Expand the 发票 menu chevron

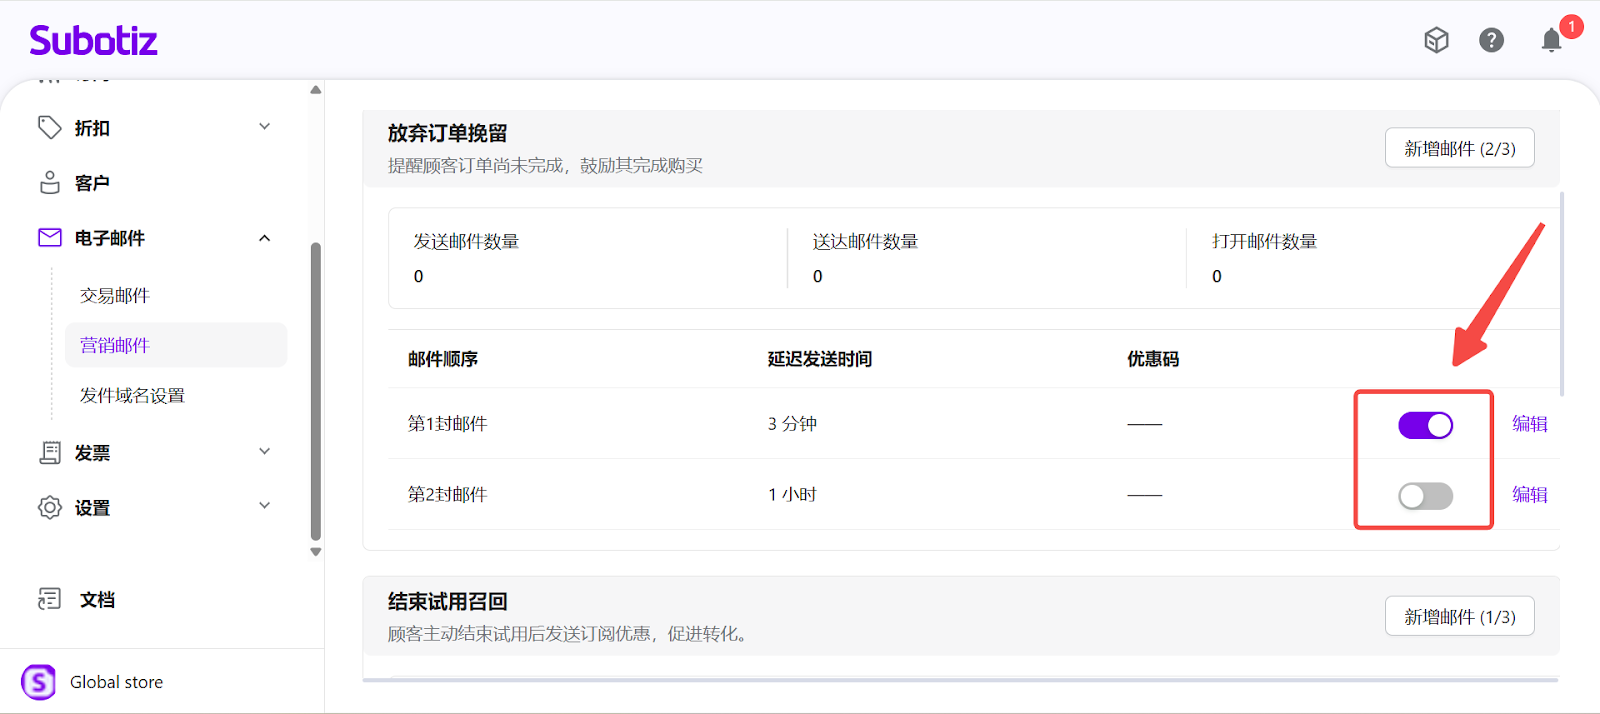coord(265,452)
